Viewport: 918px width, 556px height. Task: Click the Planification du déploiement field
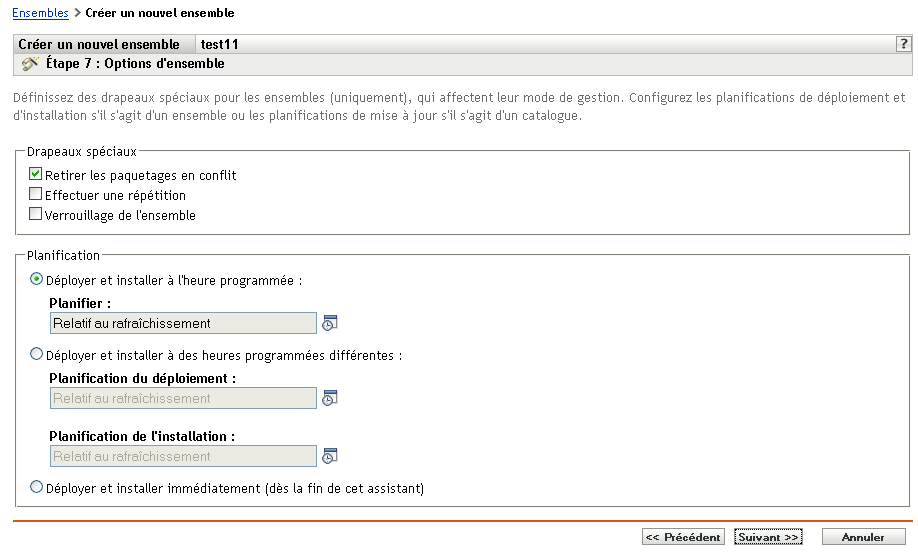click(183, 398)
